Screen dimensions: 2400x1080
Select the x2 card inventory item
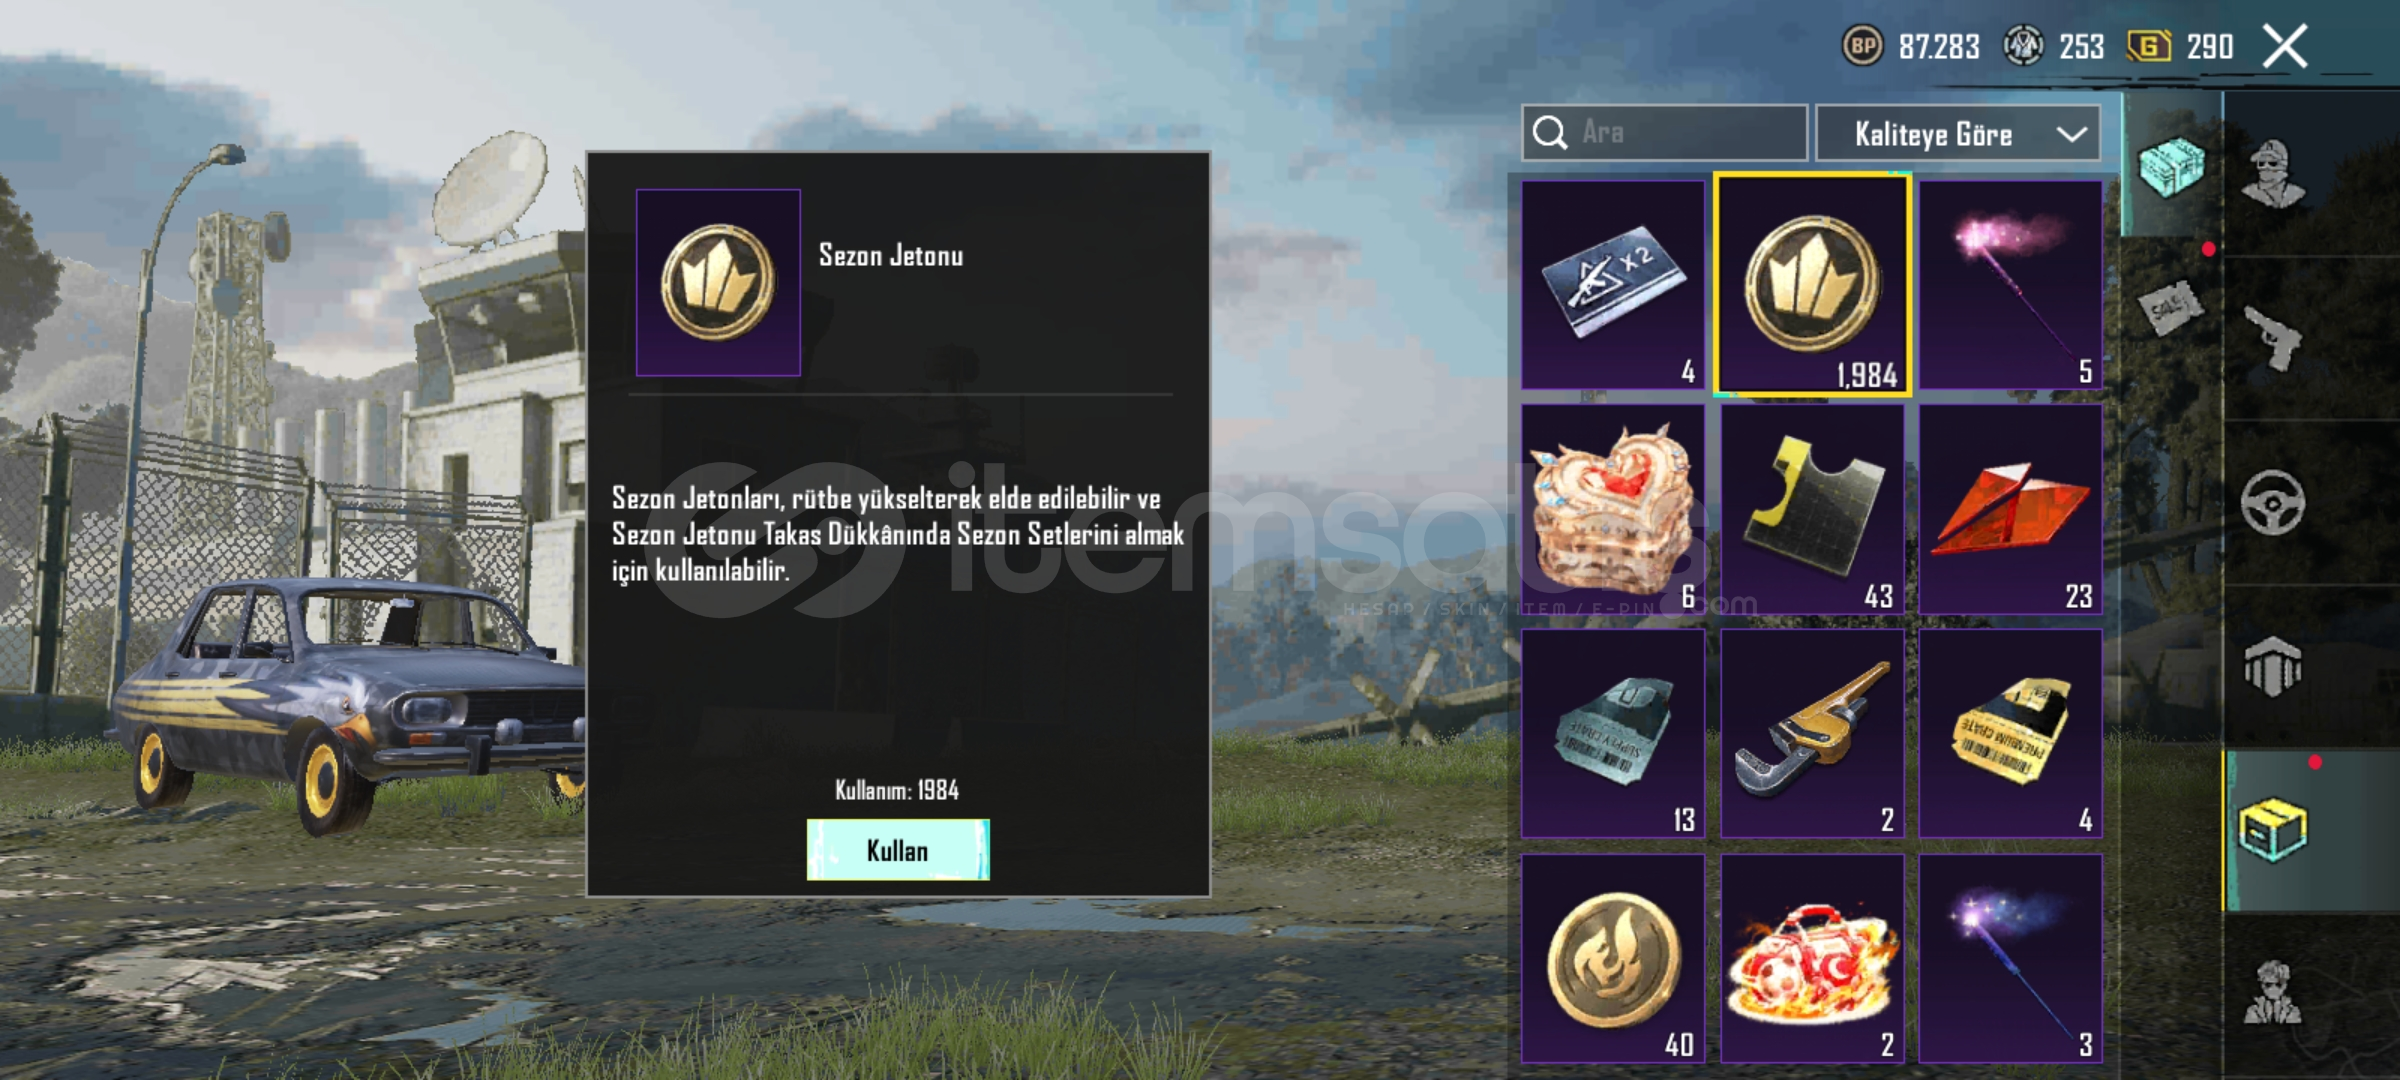(1613, 285)
